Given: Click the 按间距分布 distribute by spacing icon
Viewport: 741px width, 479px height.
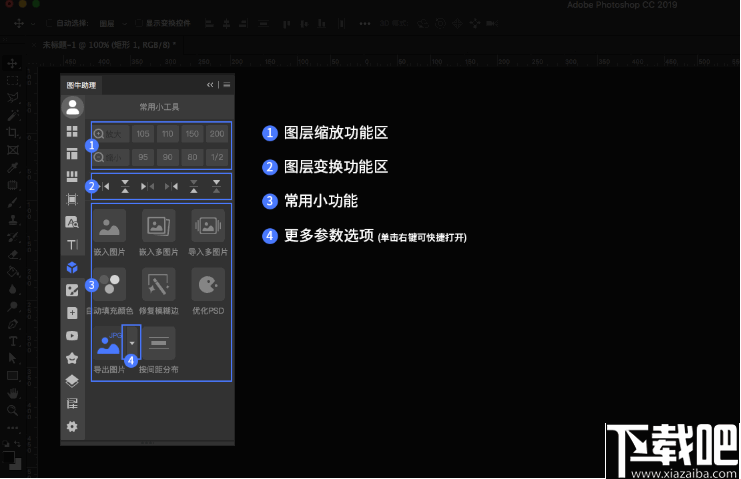Looking at the screenshot, I should tap(159, 343).
